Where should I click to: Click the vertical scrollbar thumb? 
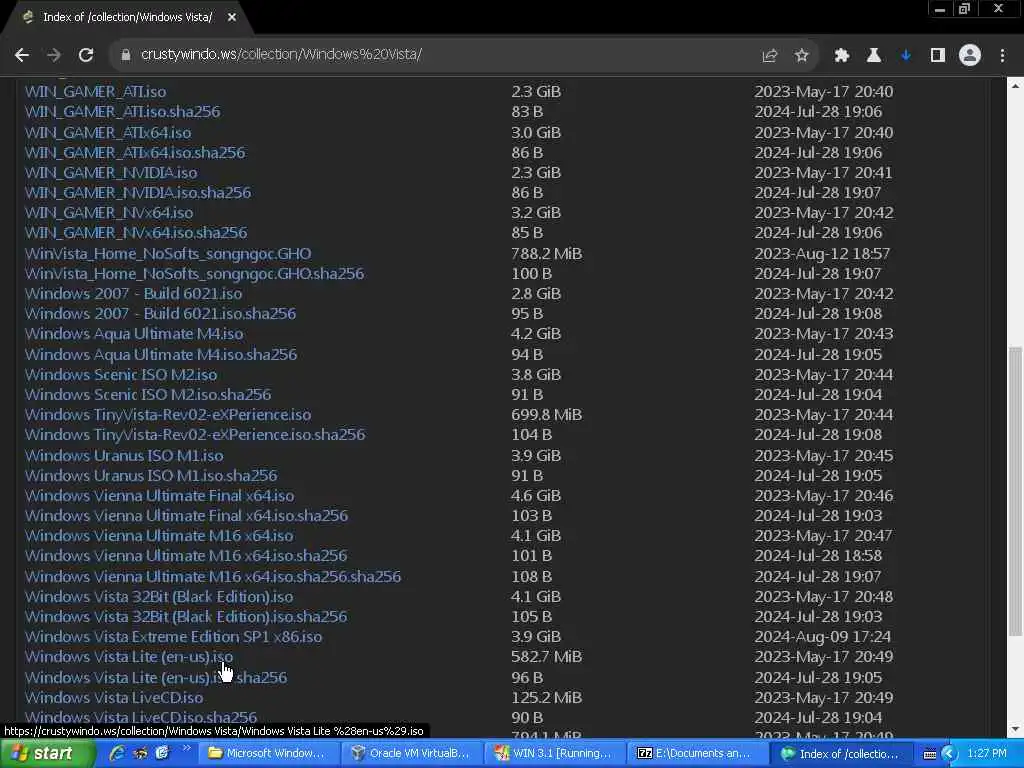[1015, 491]
